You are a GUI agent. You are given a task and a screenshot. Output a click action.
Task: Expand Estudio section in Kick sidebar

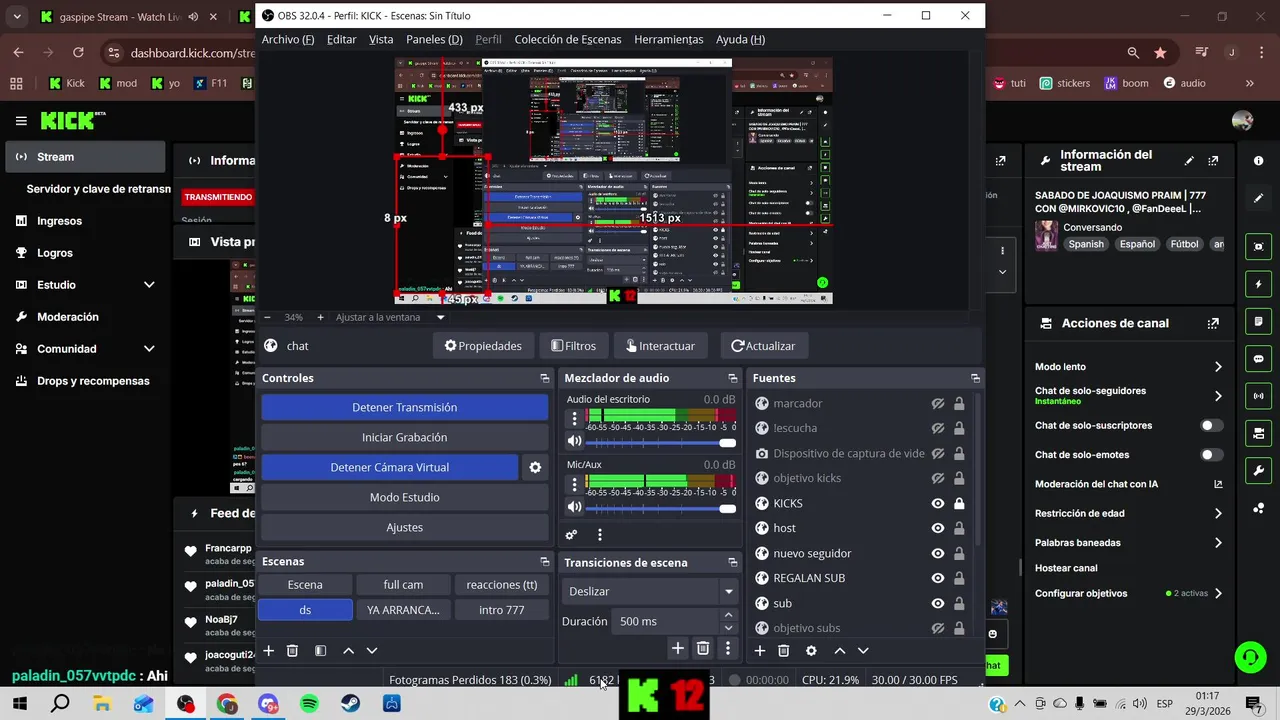(x=149, y=285)
